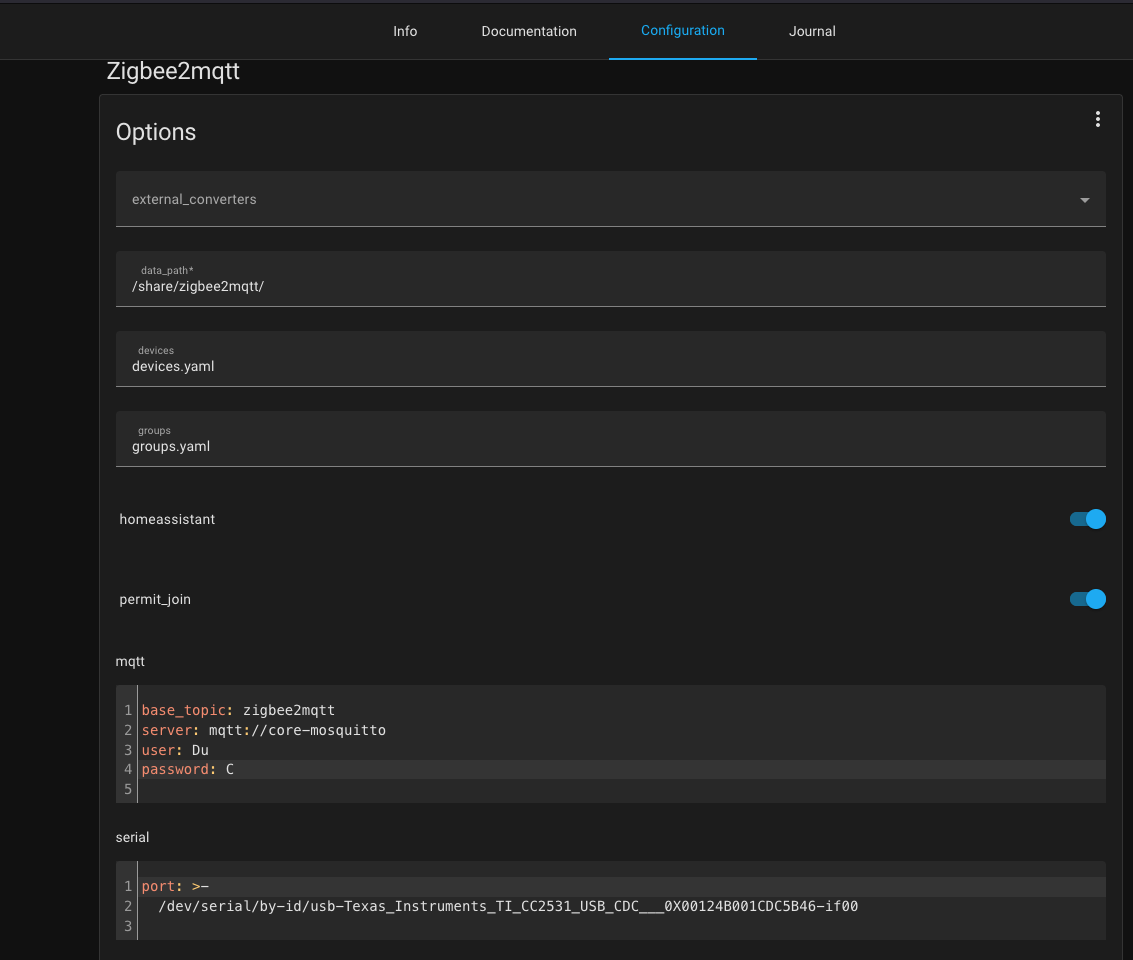Click the mqtt section label

coord(130,662)
